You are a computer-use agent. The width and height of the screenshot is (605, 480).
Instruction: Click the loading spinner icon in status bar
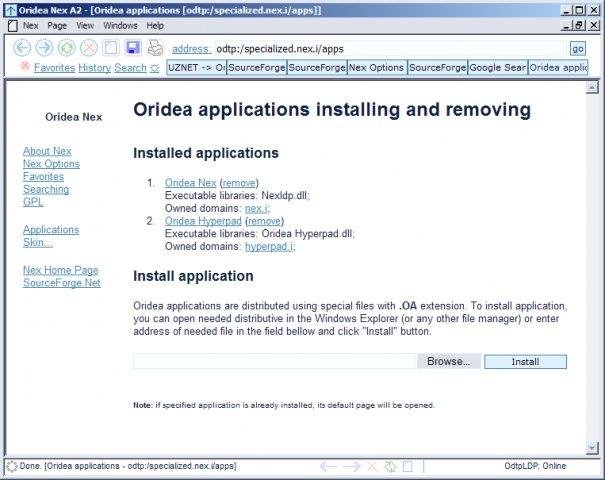tap(12, 466)
